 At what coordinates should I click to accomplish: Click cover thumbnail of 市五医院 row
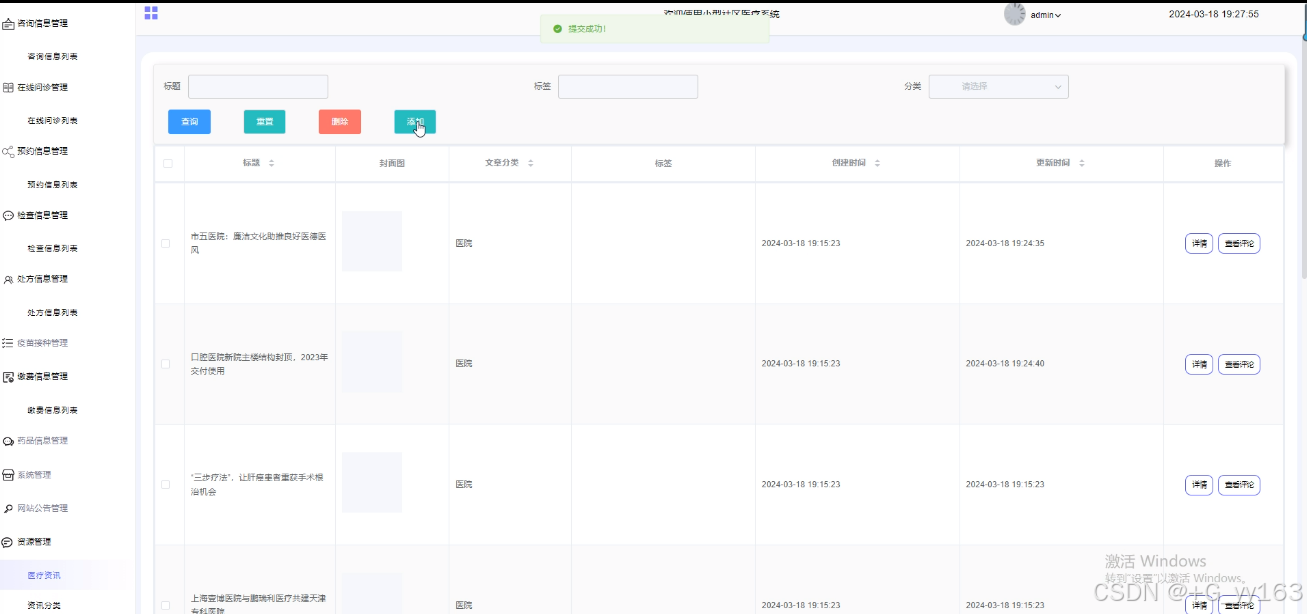372,241
